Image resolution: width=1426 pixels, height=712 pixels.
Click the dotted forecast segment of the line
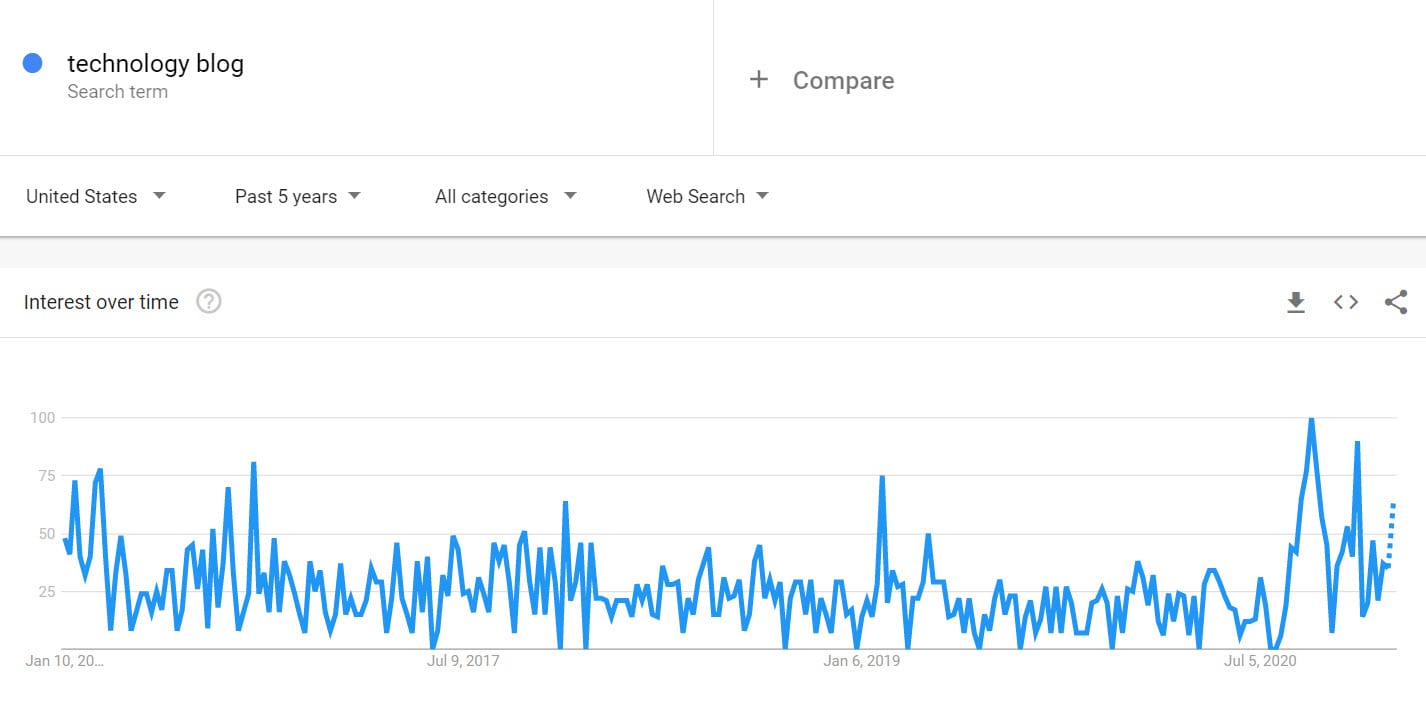[x=1391, y=530]
